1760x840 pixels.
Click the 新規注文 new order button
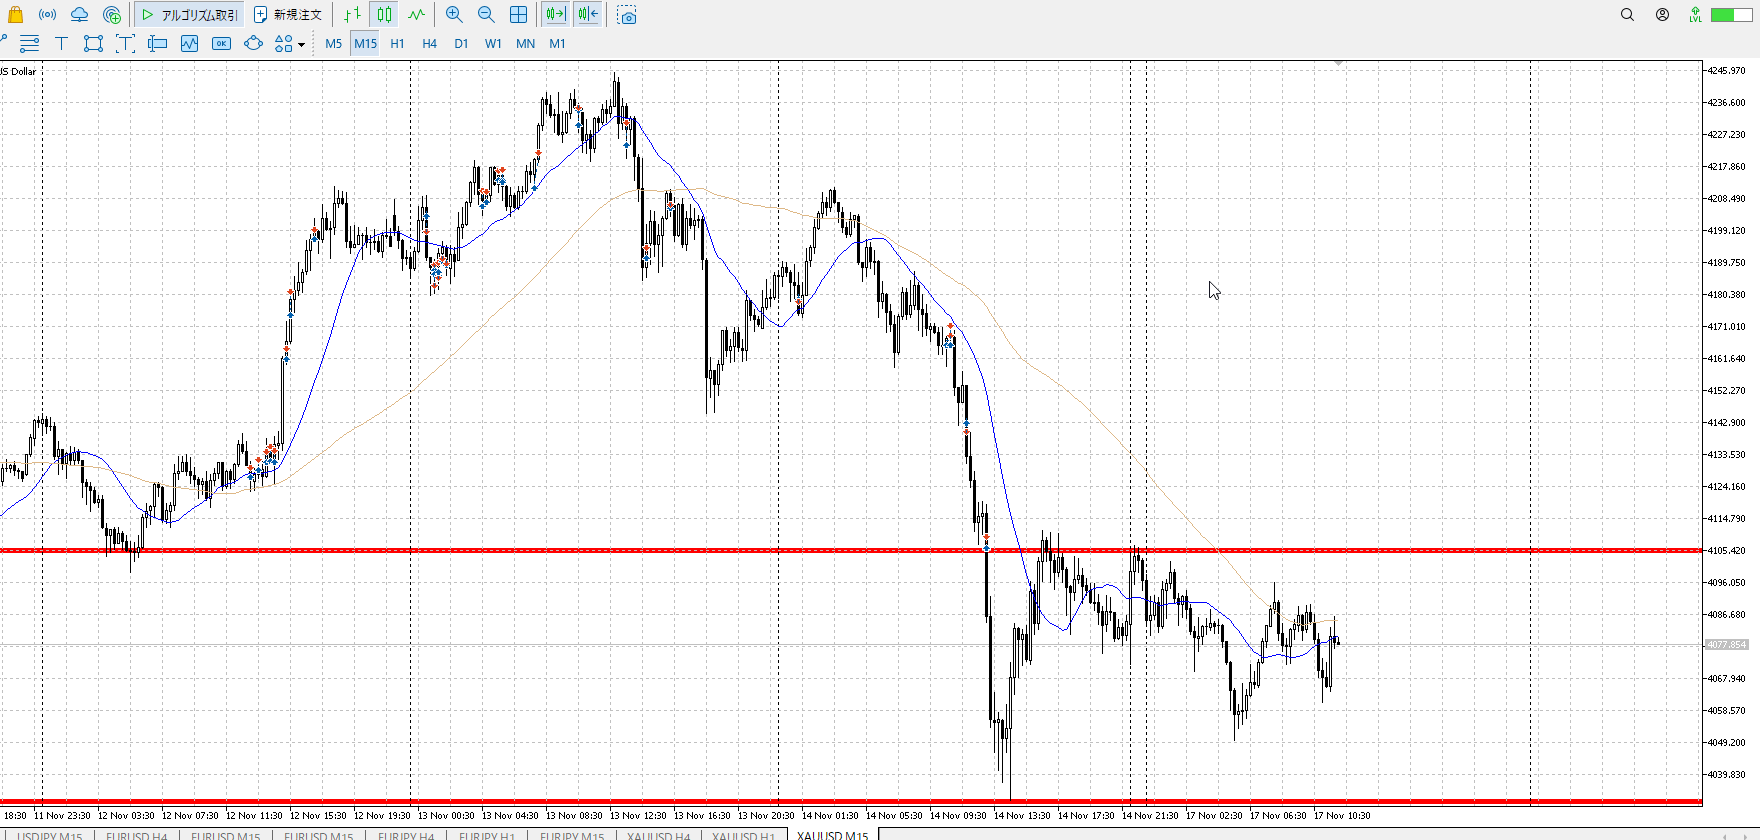(x=288, y=15)
